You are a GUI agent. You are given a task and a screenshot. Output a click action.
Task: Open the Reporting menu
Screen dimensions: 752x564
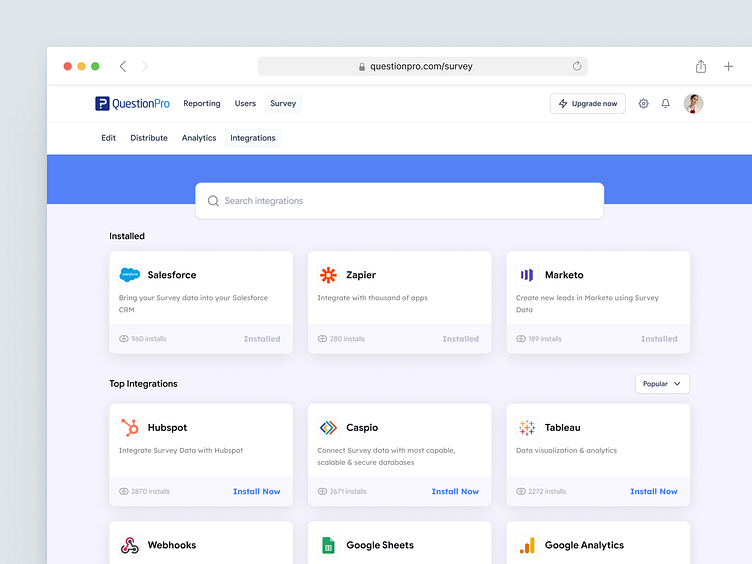pos(202,104)
